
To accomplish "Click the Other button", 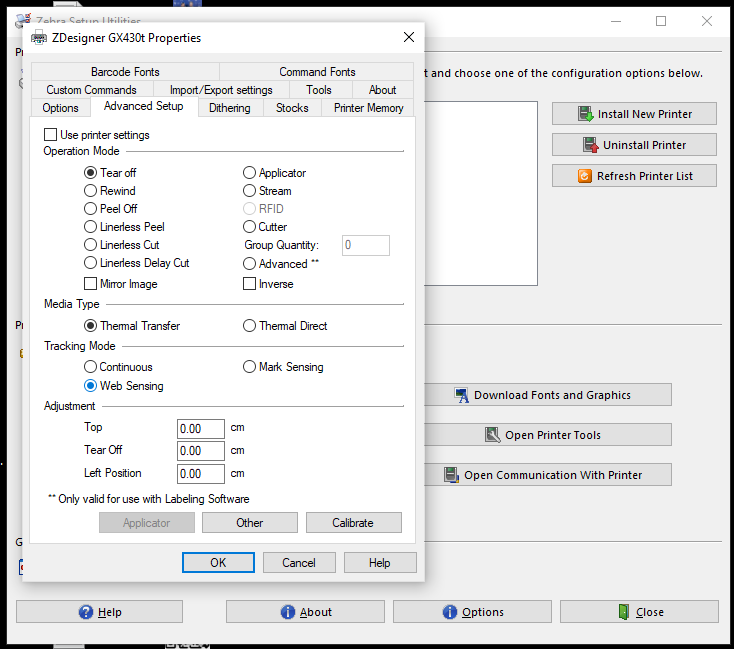I will click(250, 523).
